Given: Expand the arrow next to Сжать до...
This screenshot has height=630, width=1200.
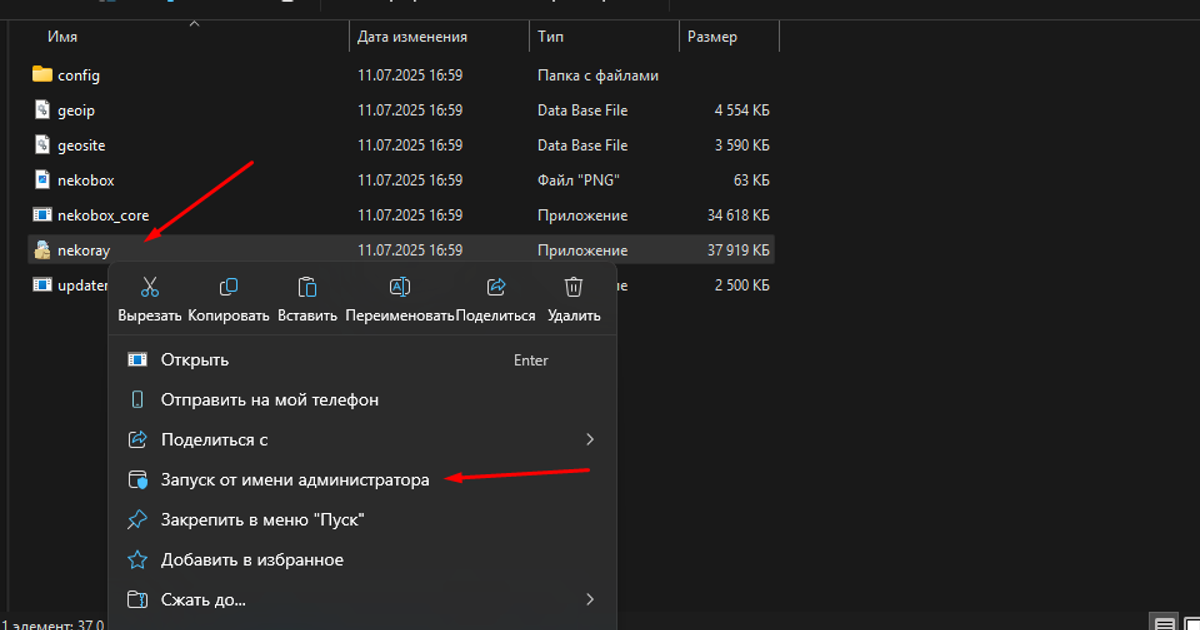Looking at the screenshot, I should [590, 600].
